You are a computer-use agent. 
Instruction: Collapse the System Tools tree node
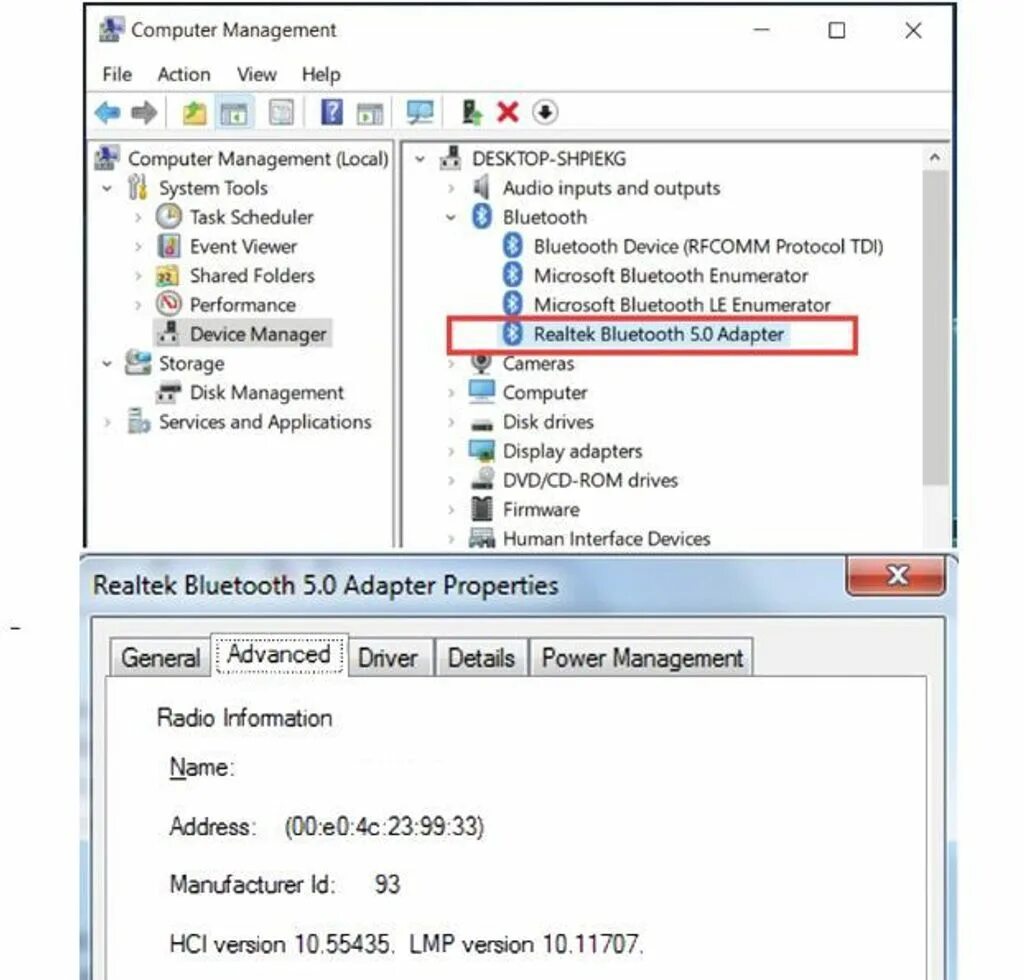pyautogui.click(x=107, y=189)
